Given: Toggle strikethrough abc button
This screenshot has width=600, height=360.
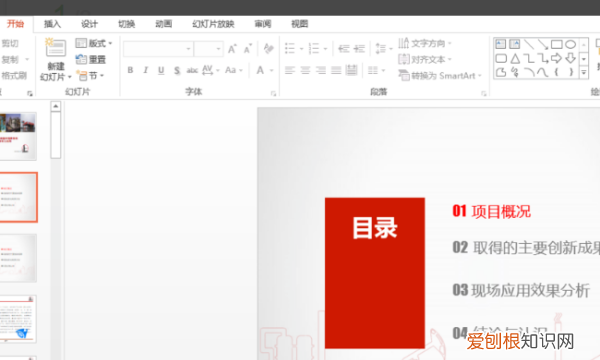Looking at the screenshot, I should [192, 70].
